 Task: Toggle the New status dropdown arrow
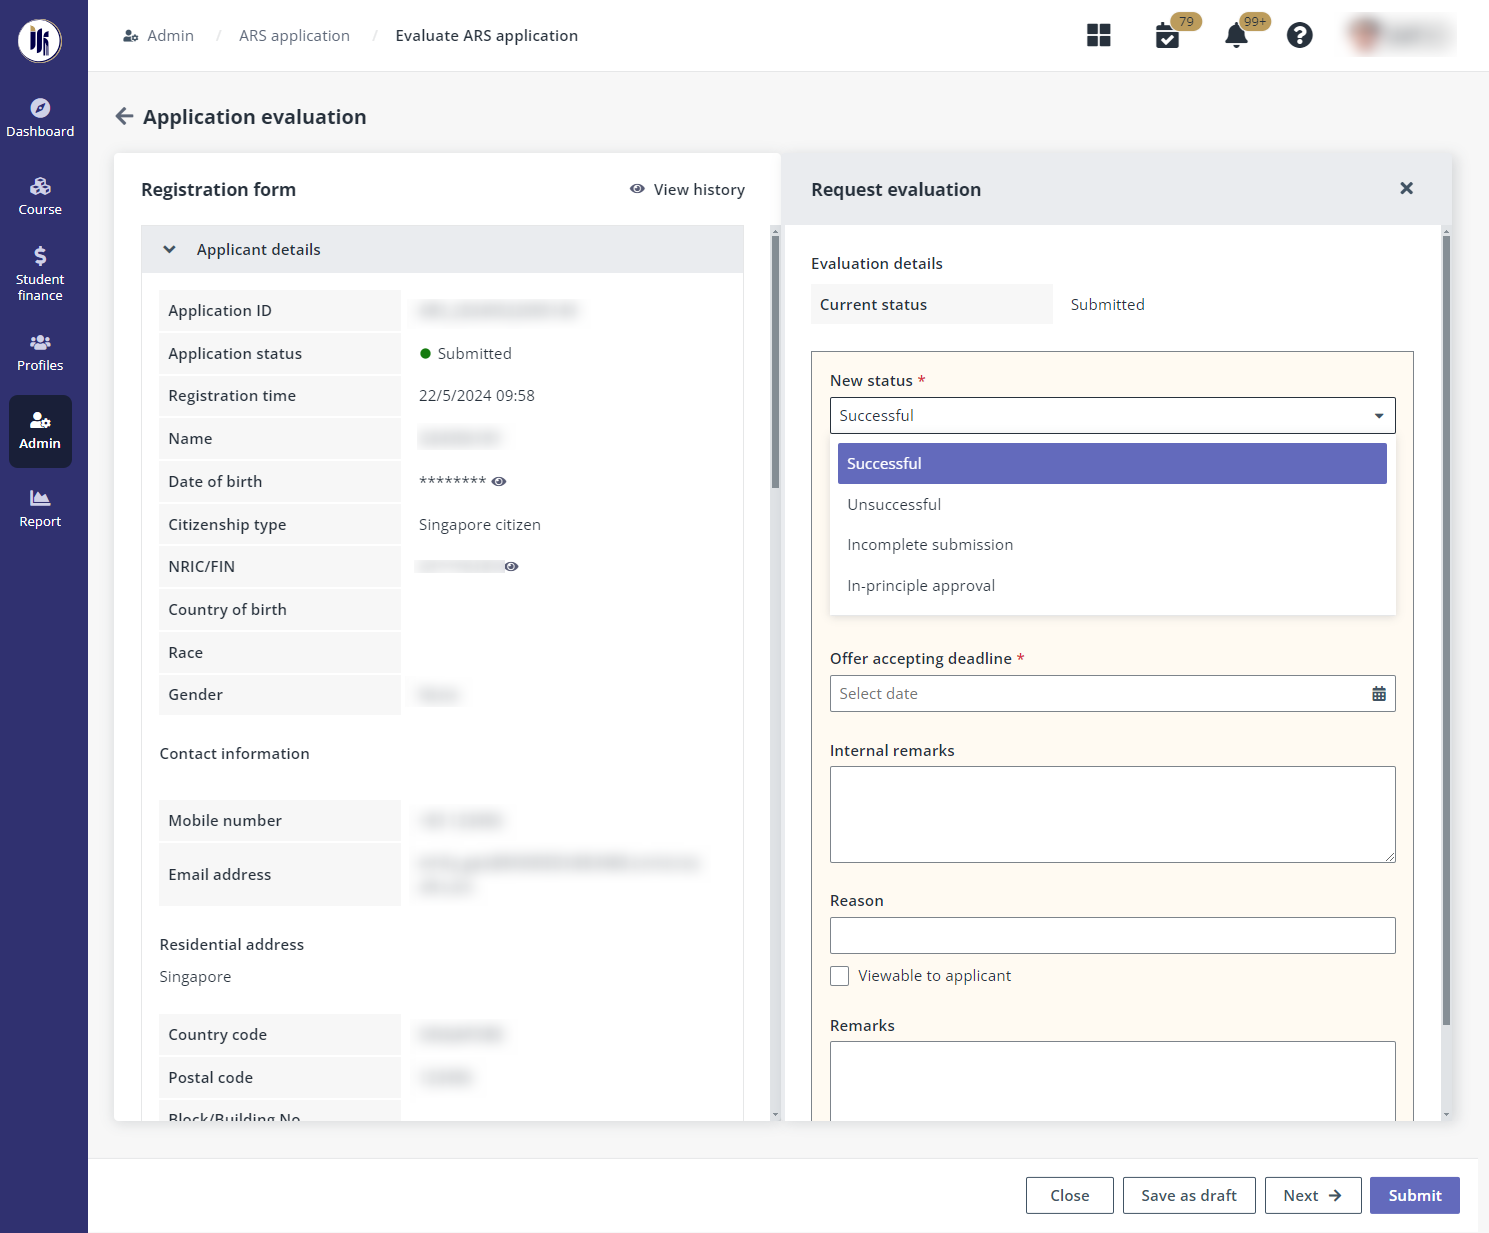(x=1379, y=416)
